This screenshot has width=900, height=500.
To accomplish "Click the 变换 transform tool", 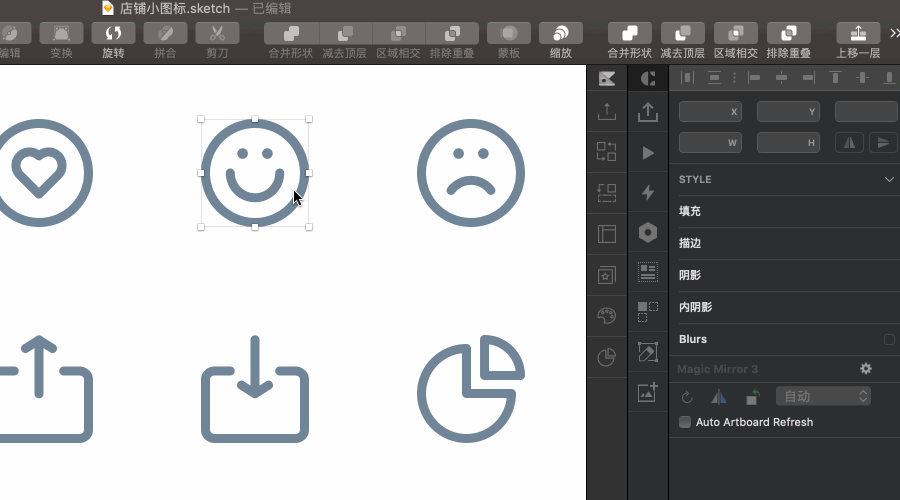I will [x=61, y=33].
